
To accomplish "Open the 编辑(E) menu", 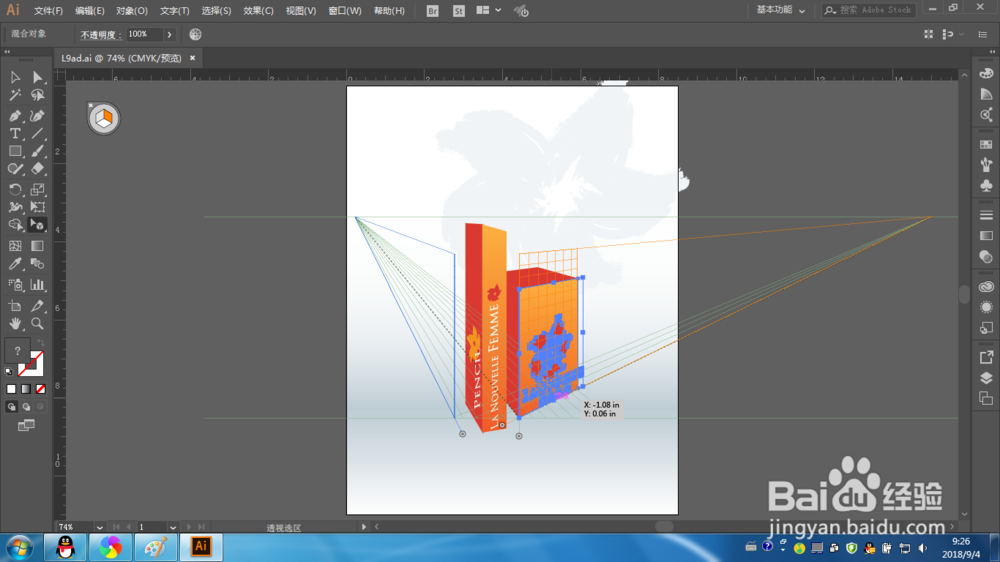I will [89, 11].
